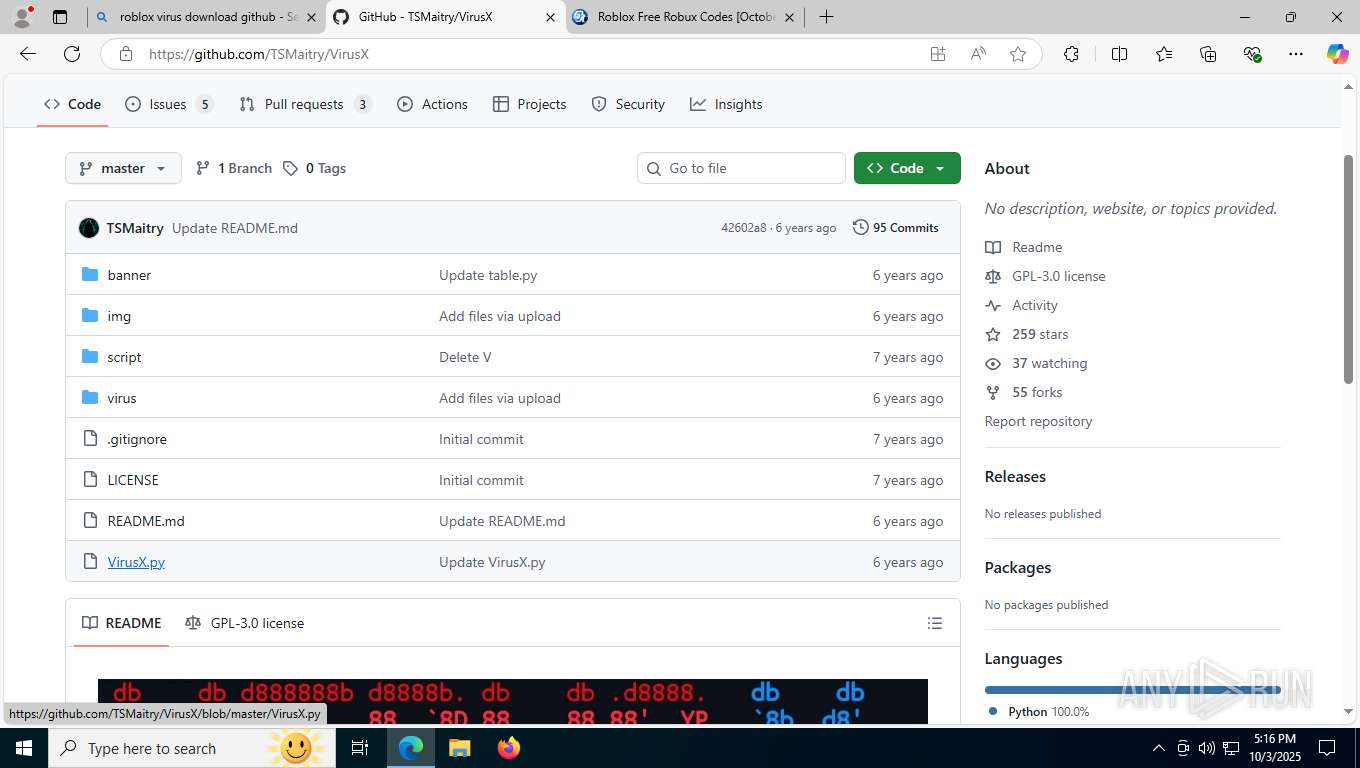Open Windows Start menu
The image size is (1360, 768).
(23, 748)
